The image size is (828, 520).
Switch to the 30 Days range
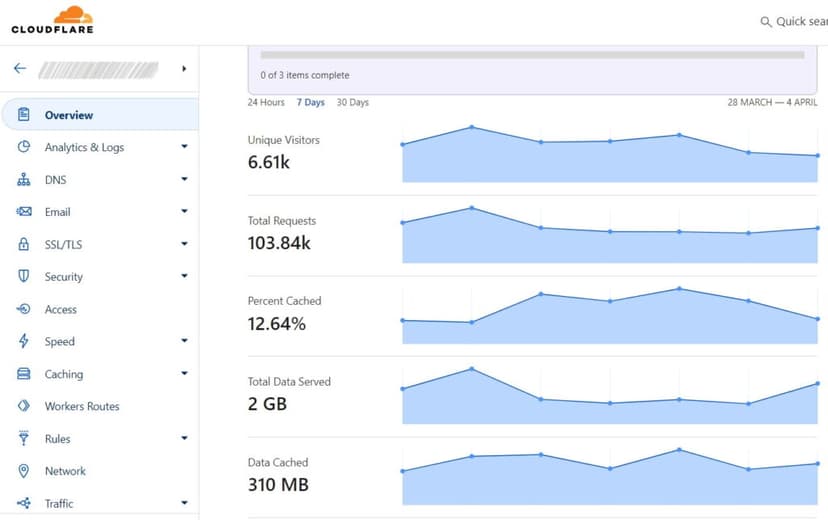352,103
